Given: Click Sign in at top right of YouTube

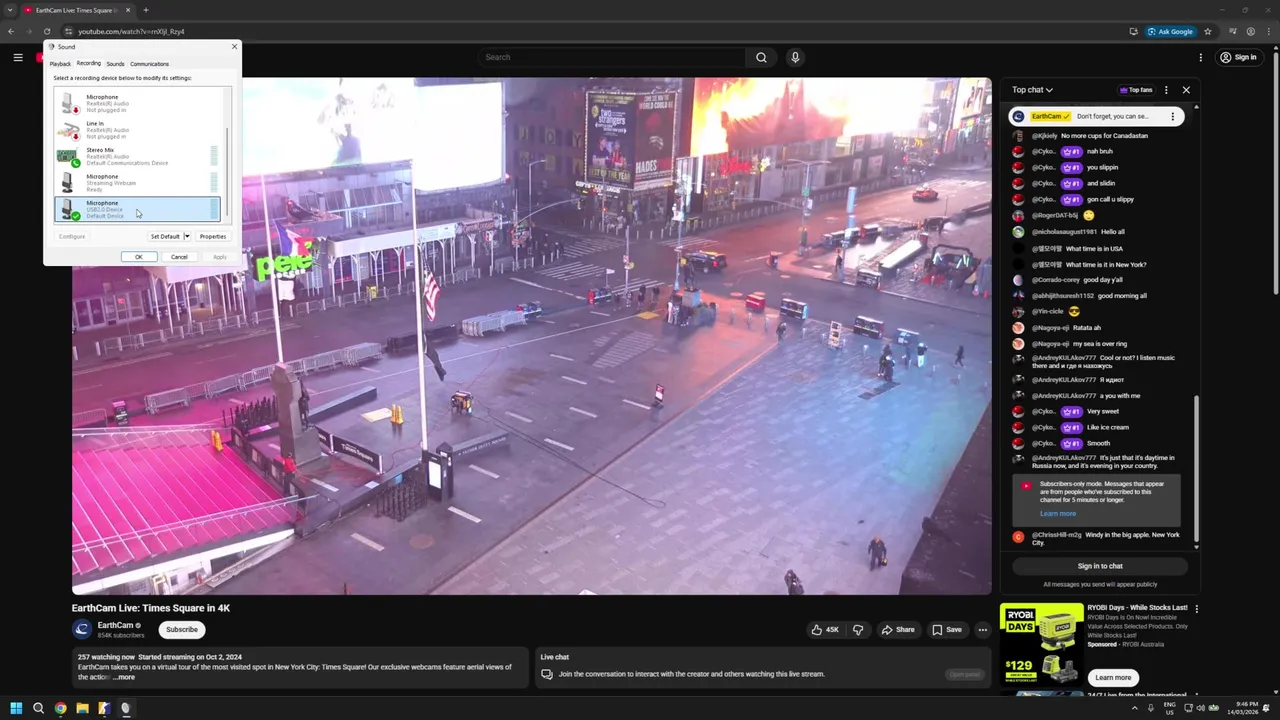Looking at the screenshot, I should [1238, 57].
